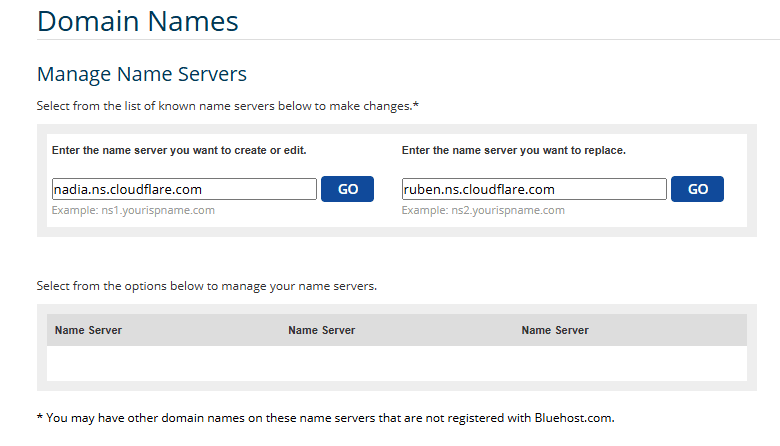This screenshot has height=446, width=780.
Task: Click the Bluehost.com text in the footnote
Action: [575, 418]
